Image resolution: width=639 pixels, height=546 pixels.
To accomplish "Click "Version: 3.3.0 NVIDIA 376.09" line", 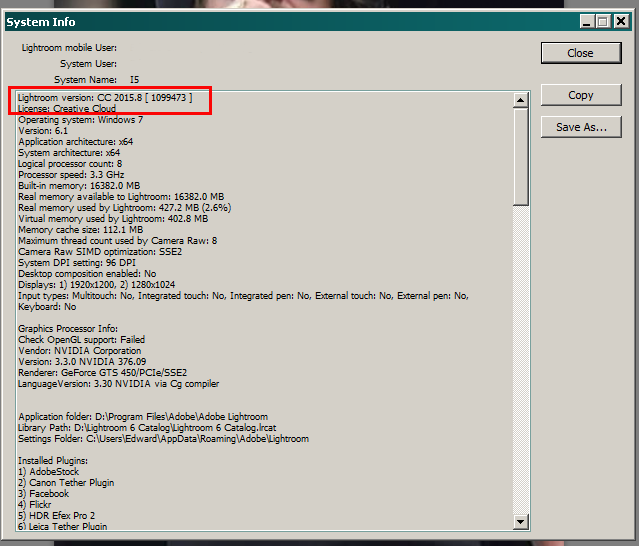I will click(82, 362).
